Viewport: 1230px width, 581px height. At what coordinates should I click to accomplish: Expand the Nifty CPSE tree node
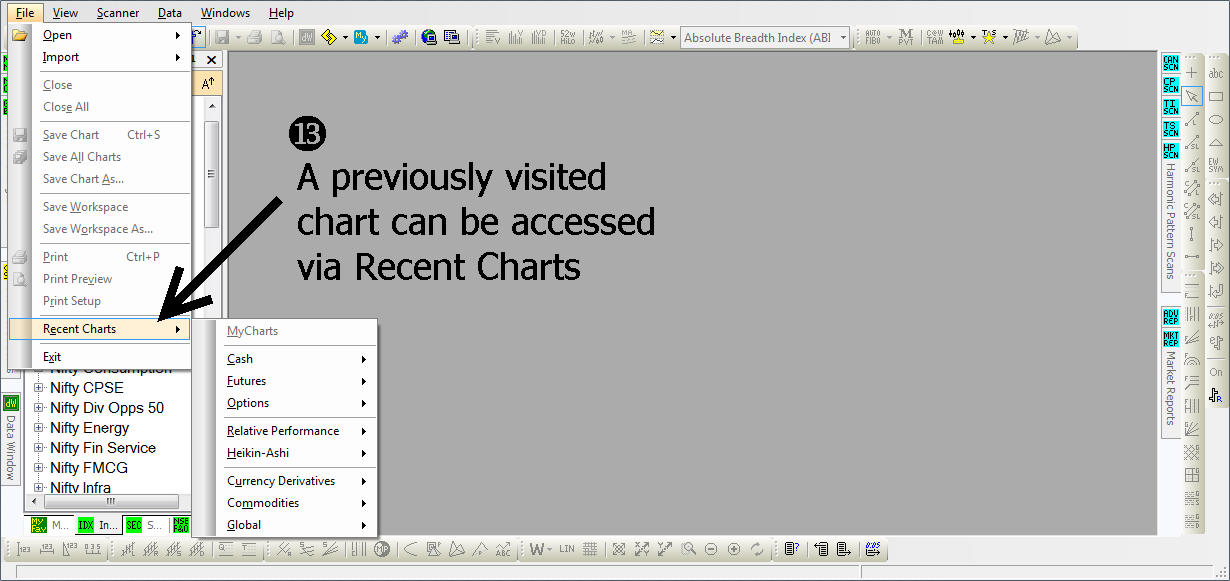pyautogui.click(x=39, y=388)
